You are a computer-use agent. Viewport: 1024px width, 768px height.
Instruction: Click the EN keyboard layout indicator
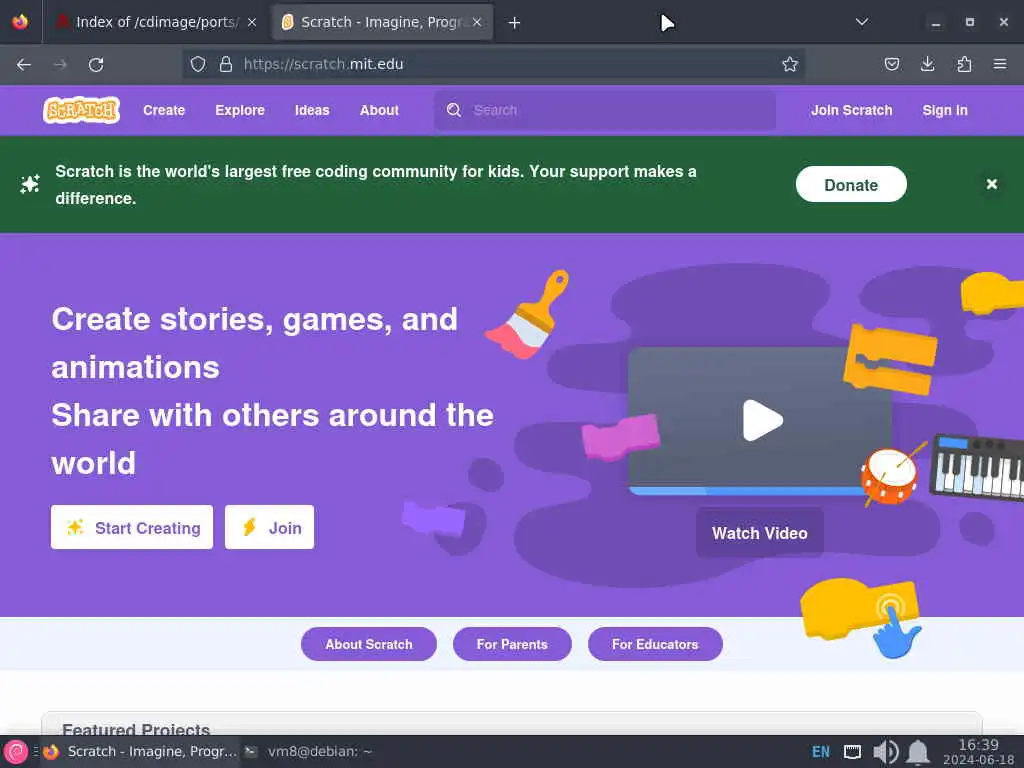coord(821,752)
